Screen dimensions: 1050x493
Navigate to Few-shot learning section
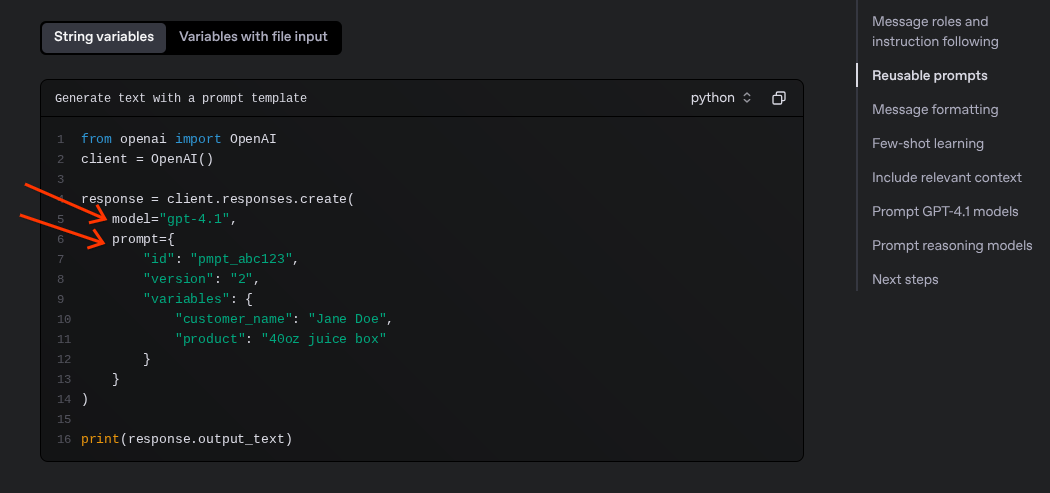tap(927, 143)
